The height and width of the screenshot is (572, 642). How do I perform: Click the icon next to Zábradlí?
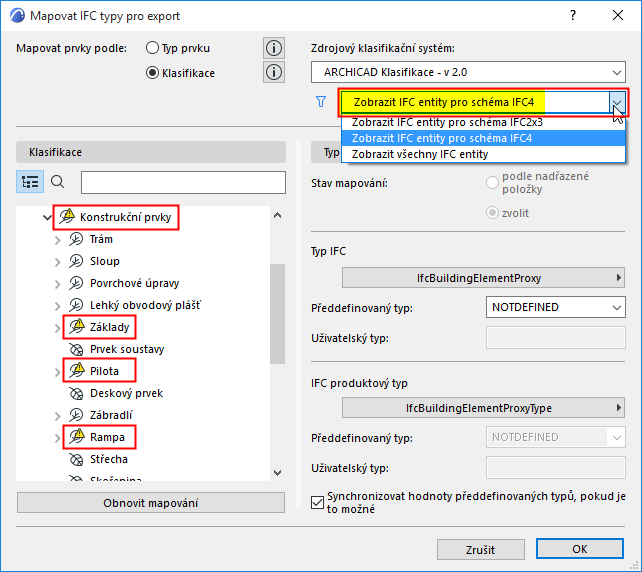click(76, 415)
